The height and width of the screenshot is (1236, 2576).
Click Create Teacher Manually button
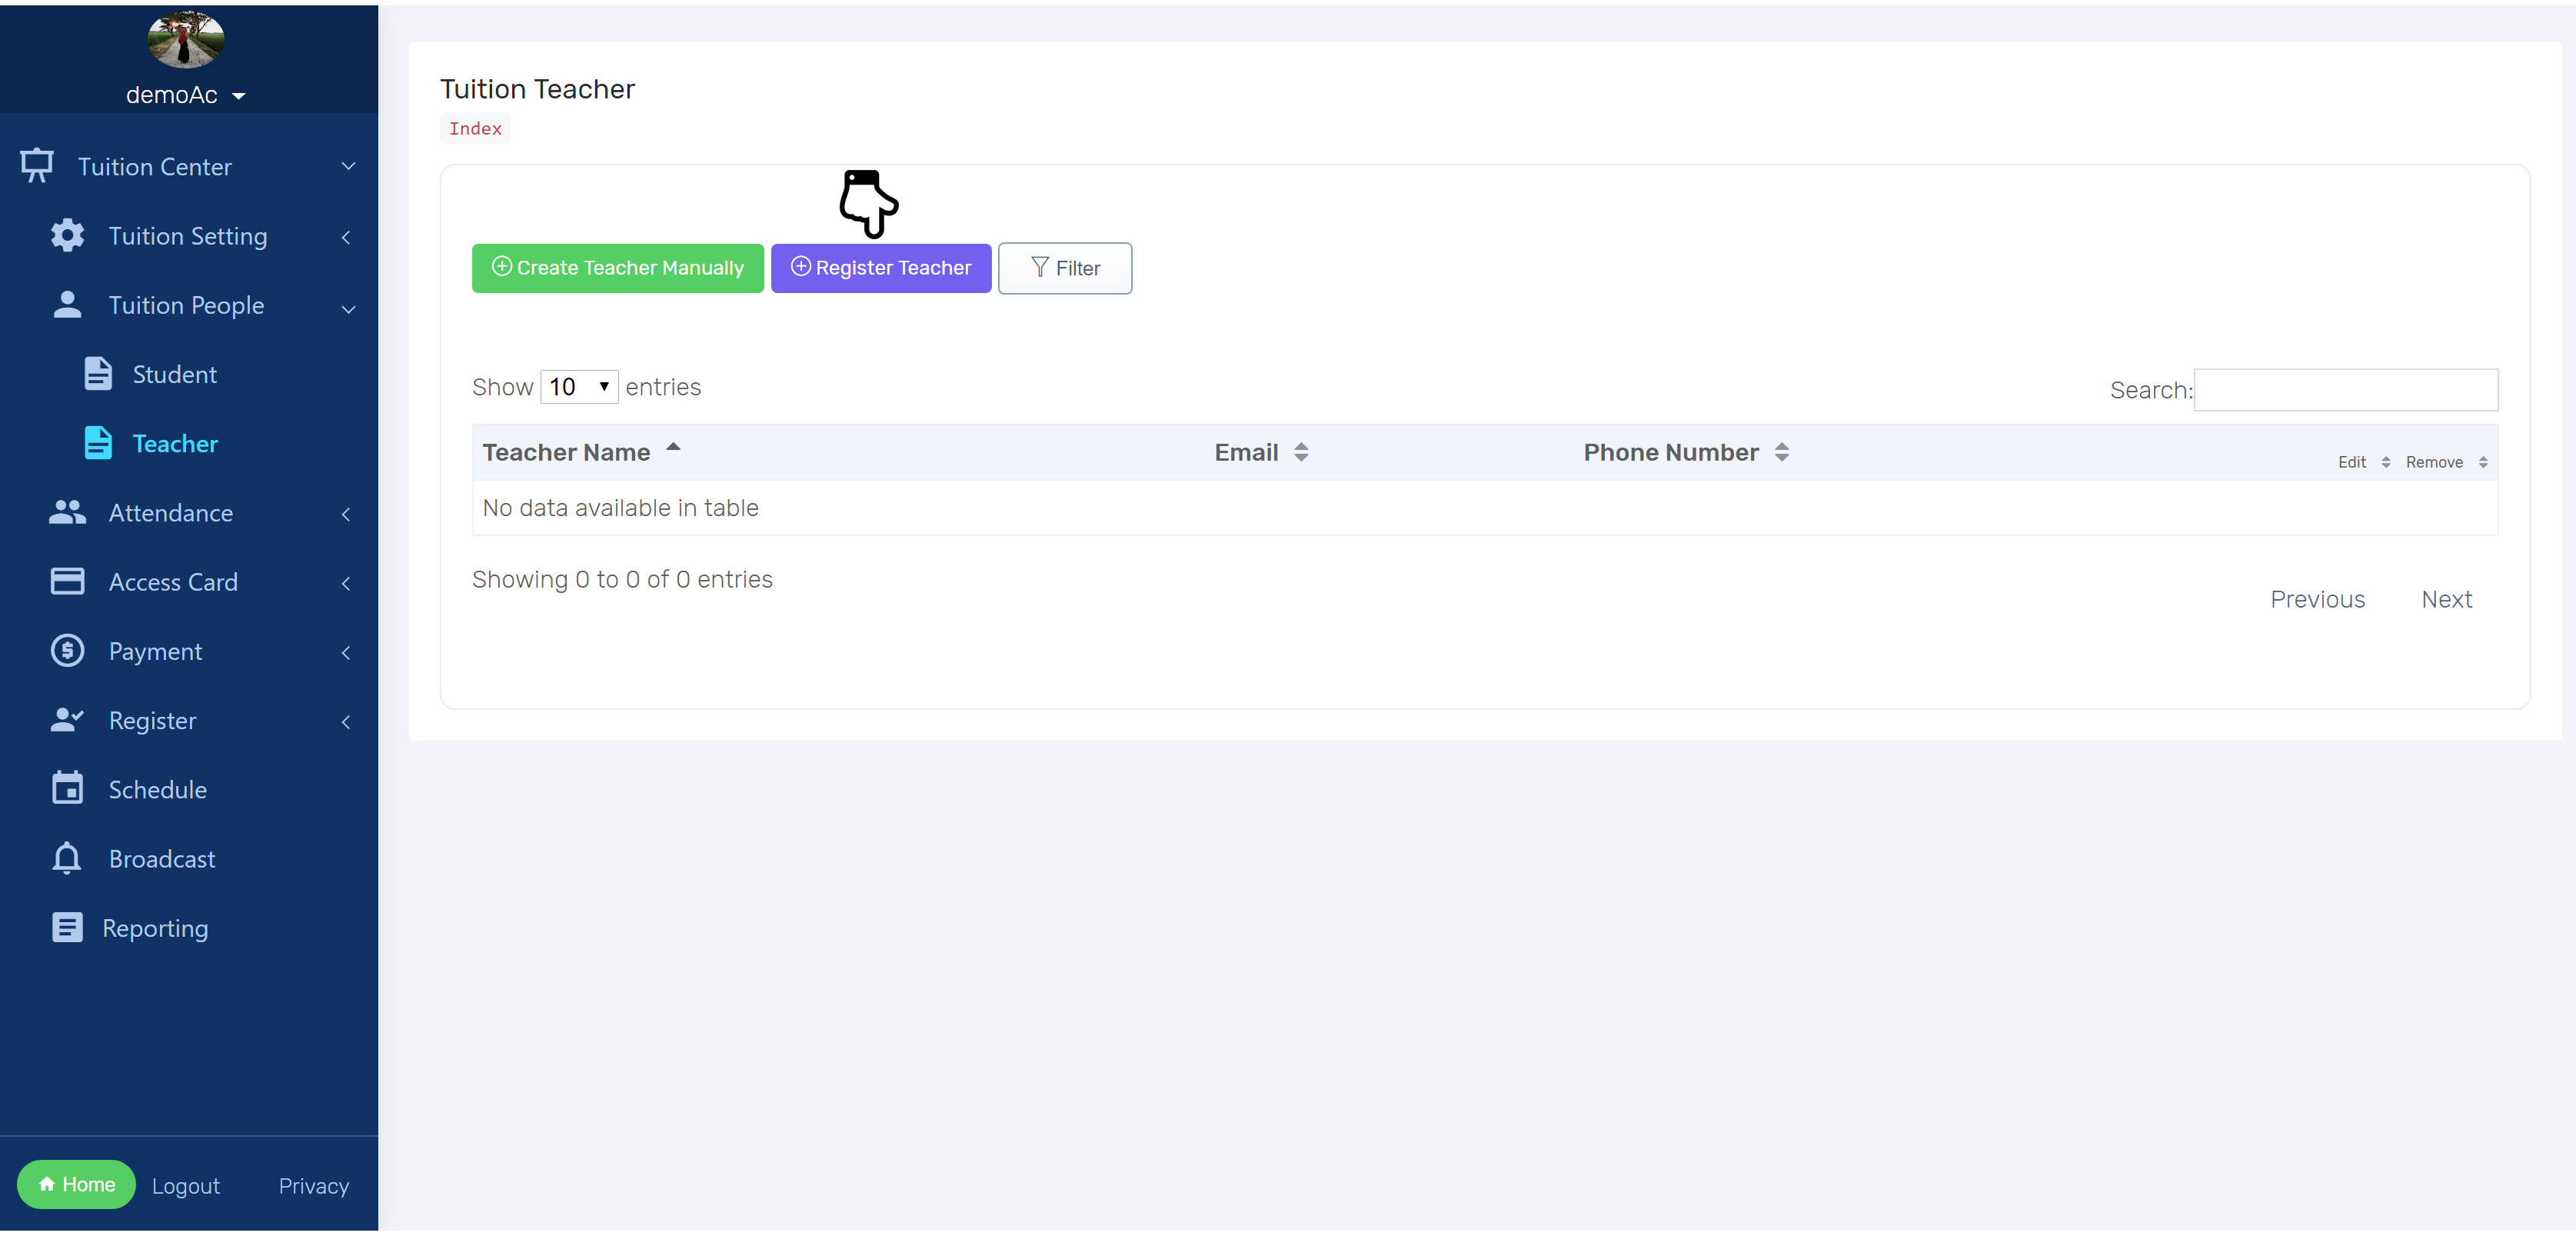click(617, 268)
